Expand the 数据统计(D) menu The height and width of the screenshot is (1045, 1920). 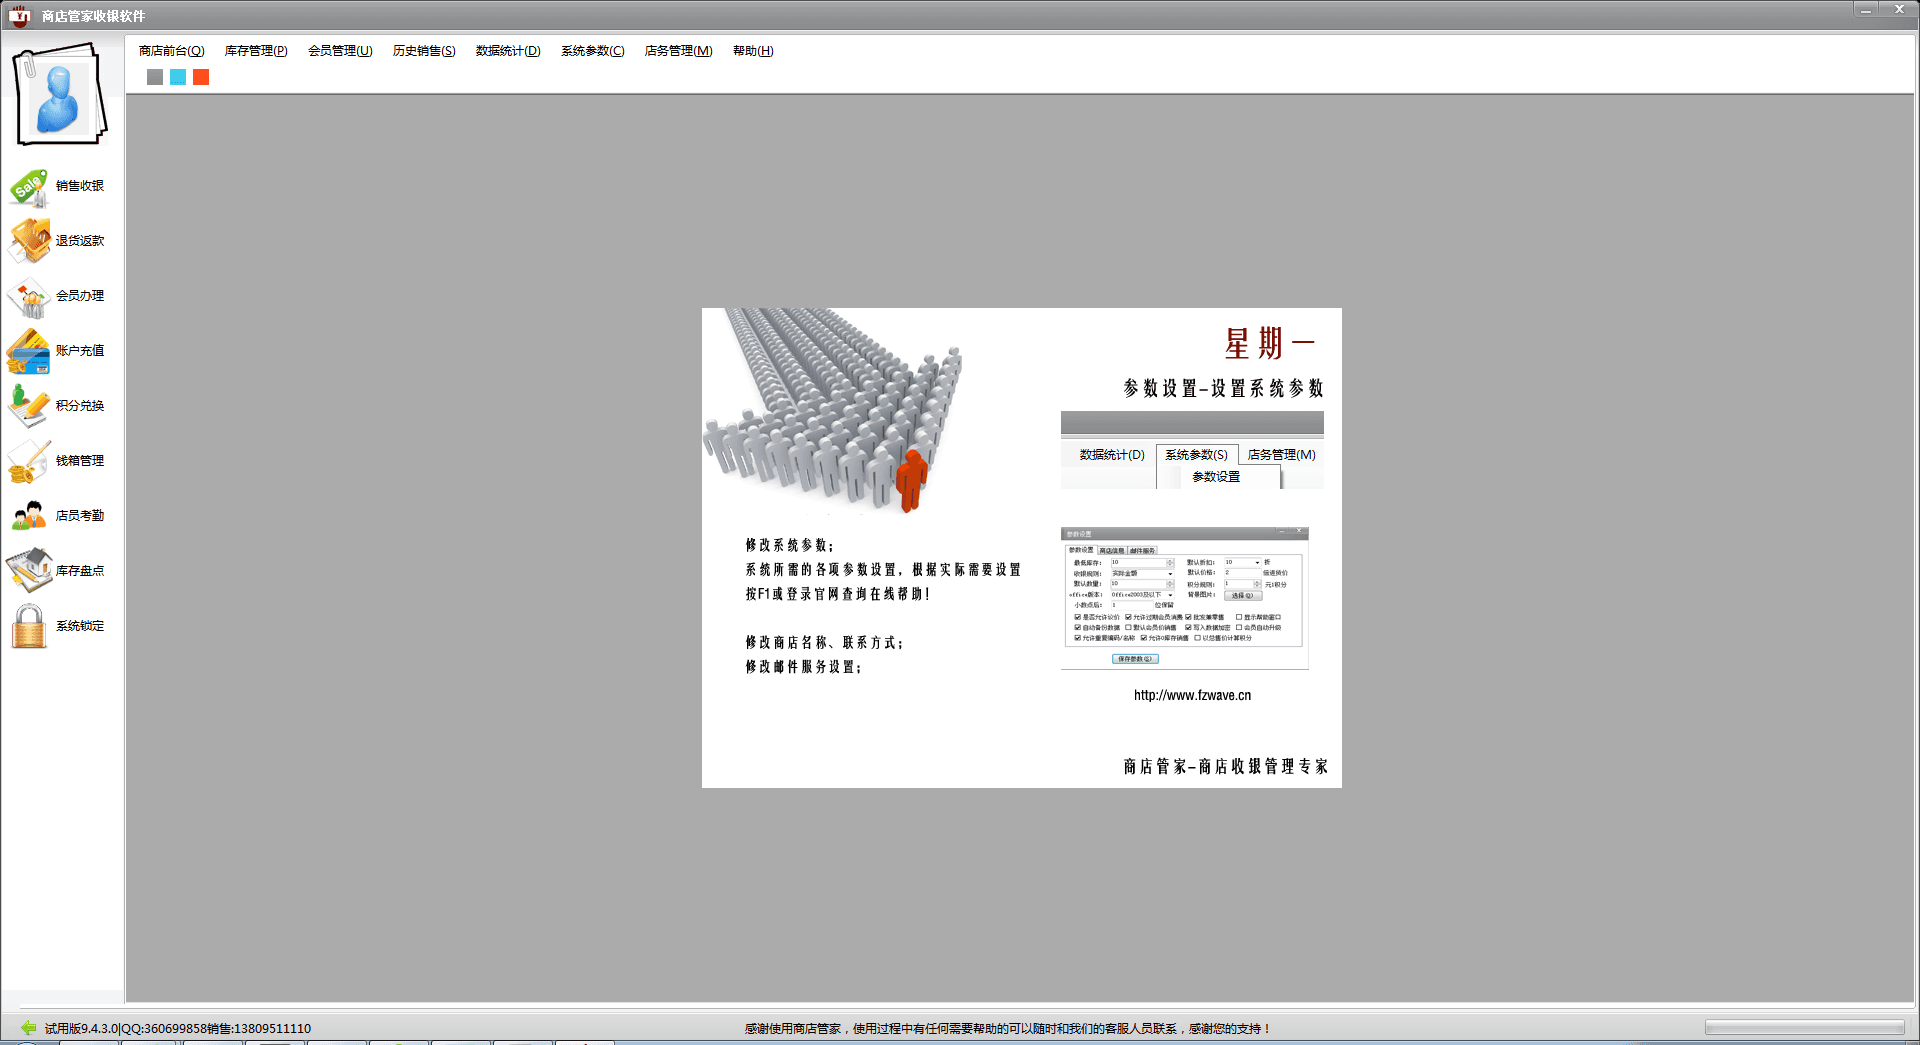(x=508, y=51)
